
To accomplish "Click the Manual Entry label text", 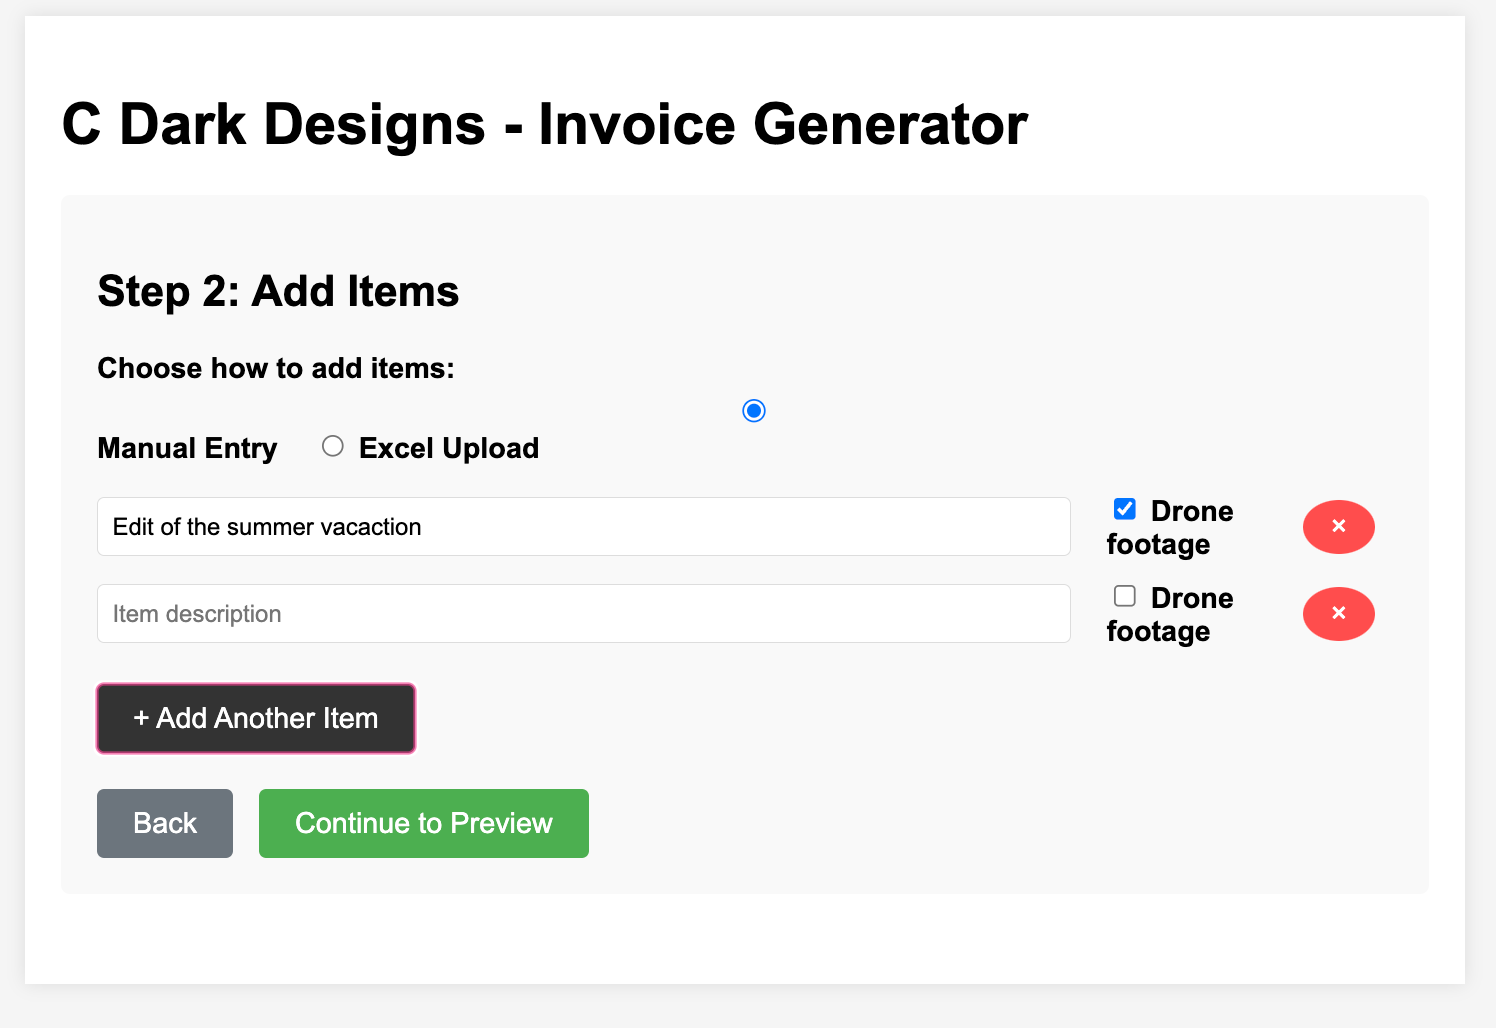I will point(187,448).
